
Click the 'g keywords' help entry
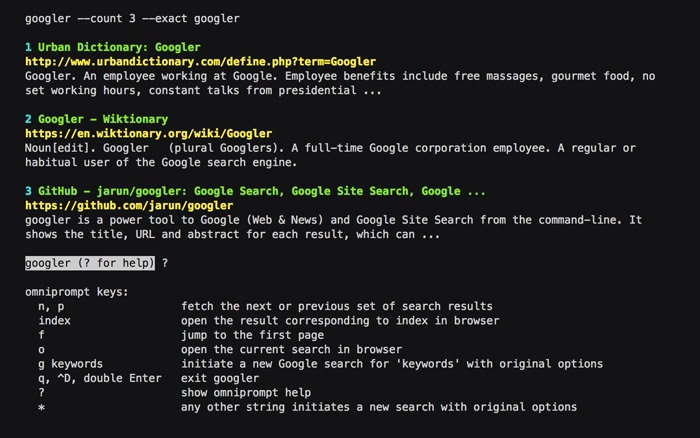tap(70, 364)
